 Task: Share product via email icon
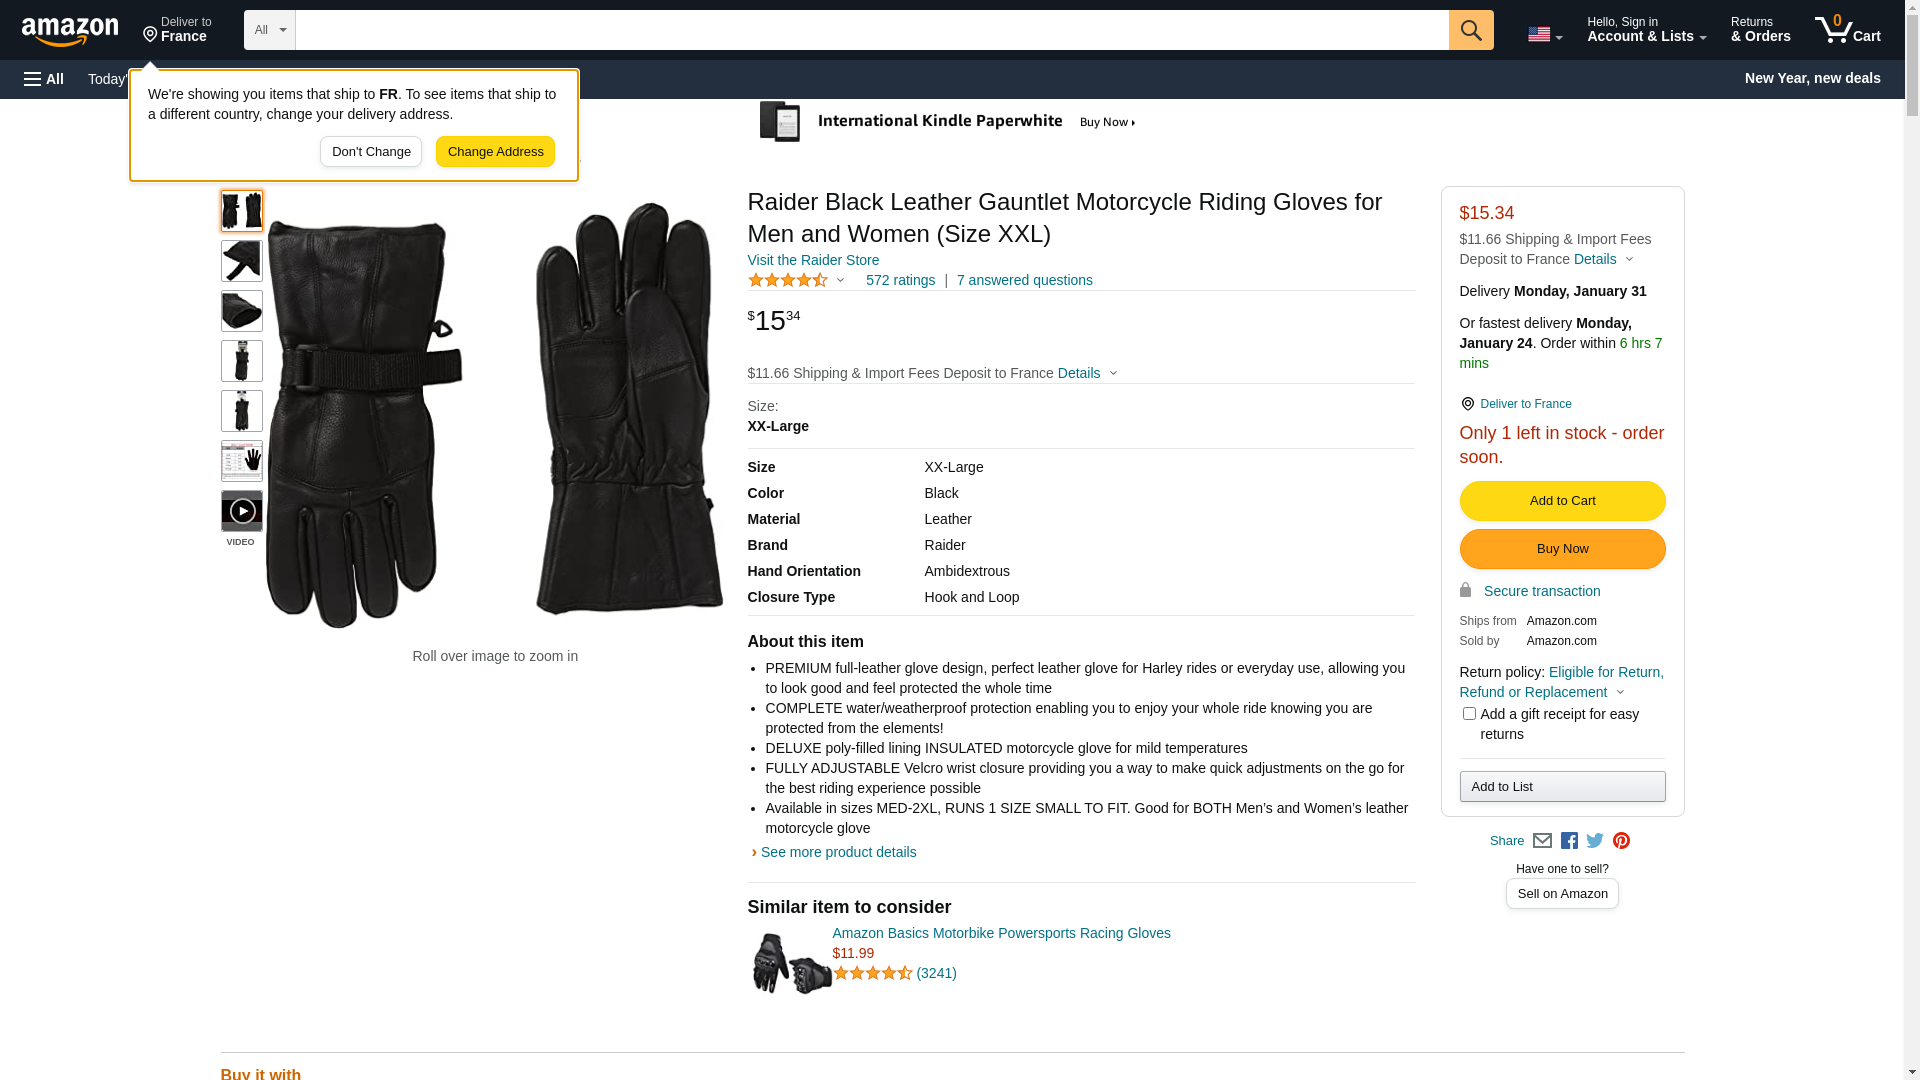1542,841
